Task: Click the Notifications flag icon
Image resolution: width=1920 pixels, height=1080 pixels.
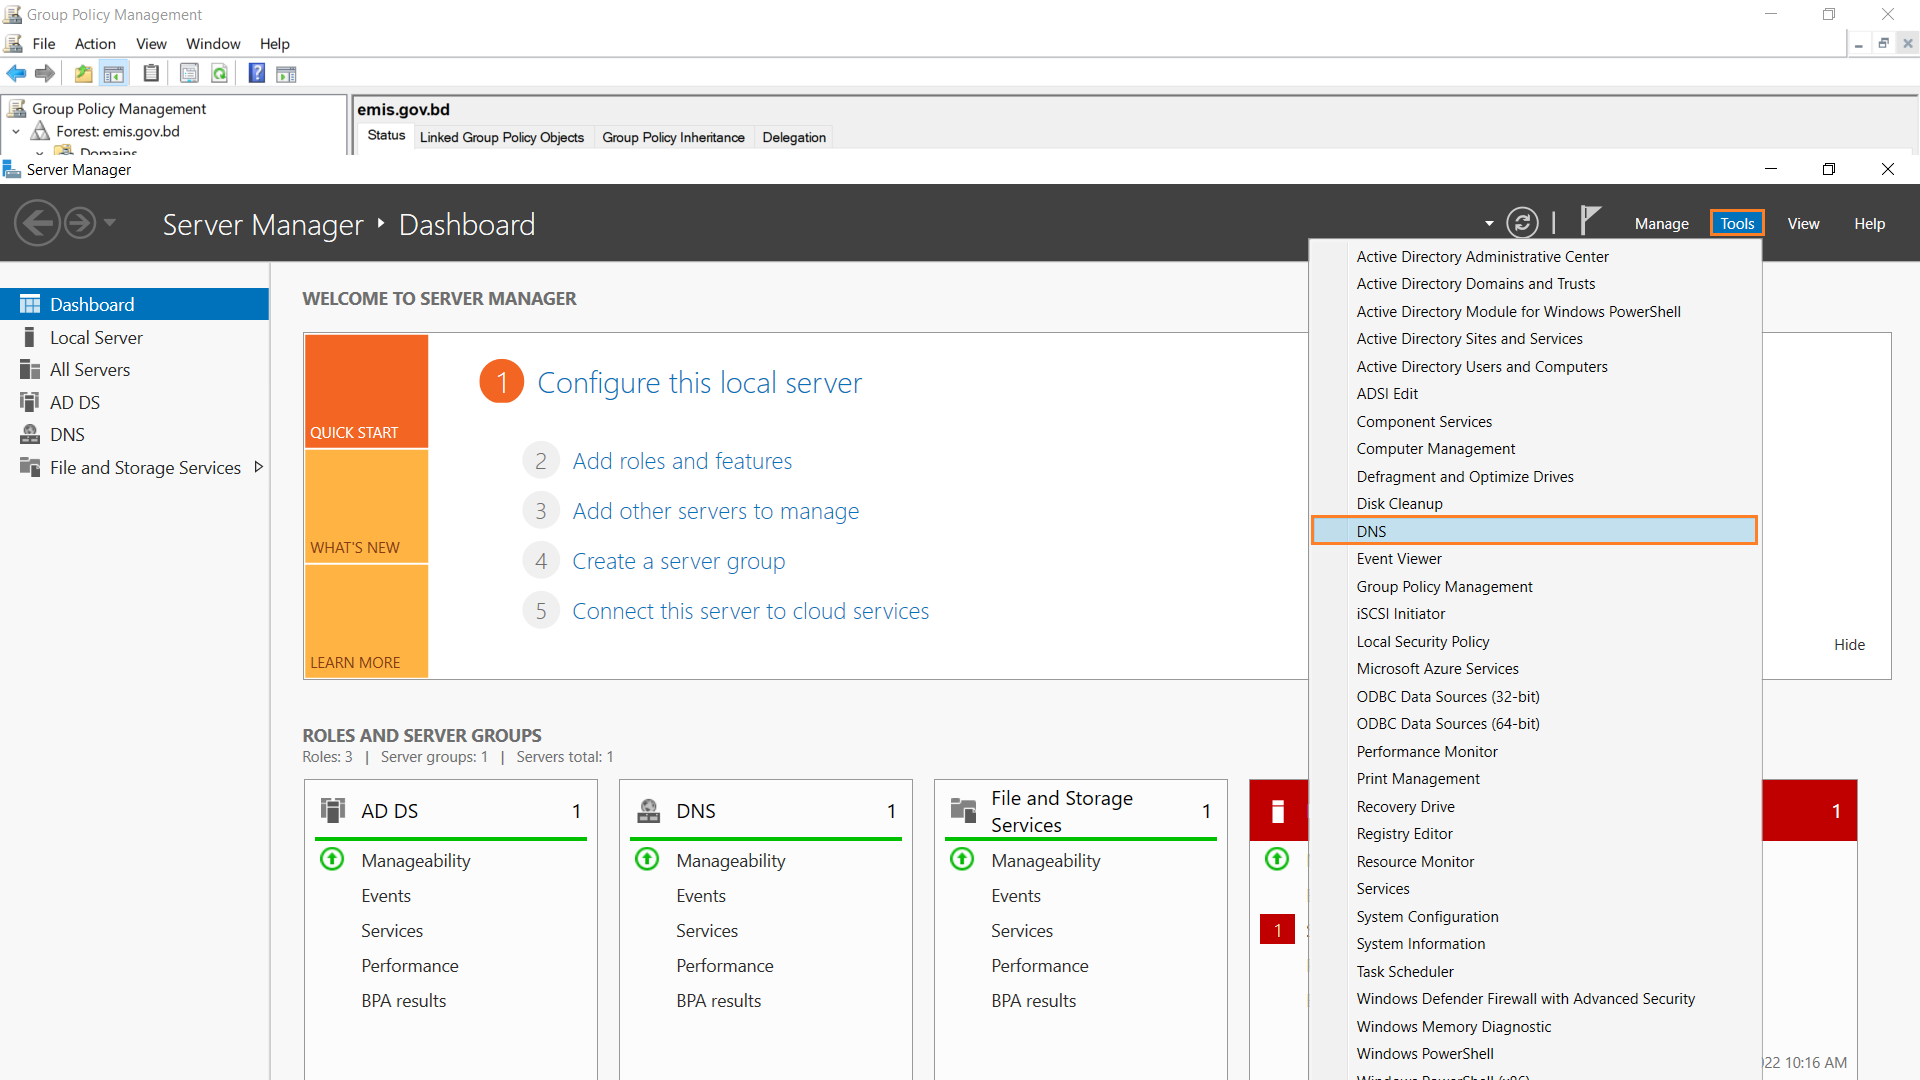Action: 1590,220
